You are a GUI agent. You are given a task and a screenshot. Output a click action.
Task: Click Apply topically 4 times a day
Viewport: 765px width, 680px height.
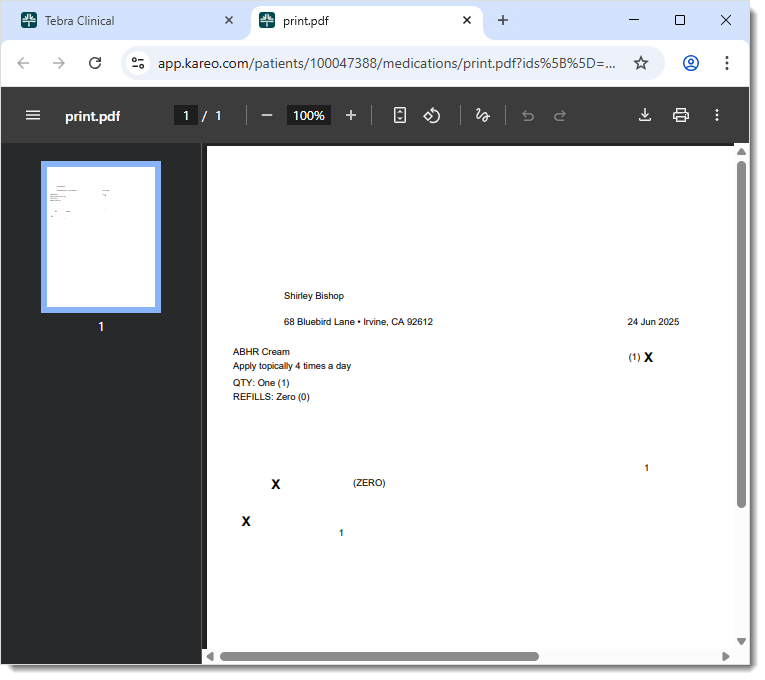click(x=294, y=368)
